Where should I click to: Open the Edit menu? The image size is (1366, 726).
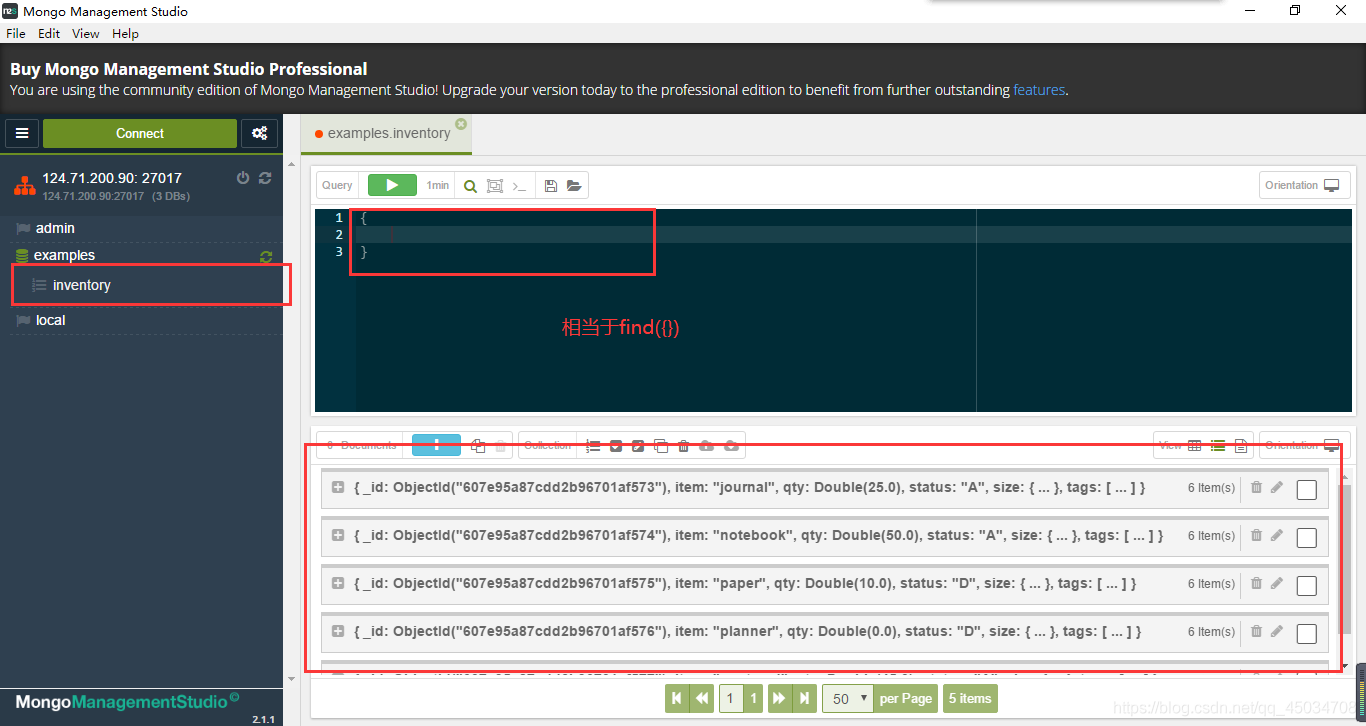49,33
